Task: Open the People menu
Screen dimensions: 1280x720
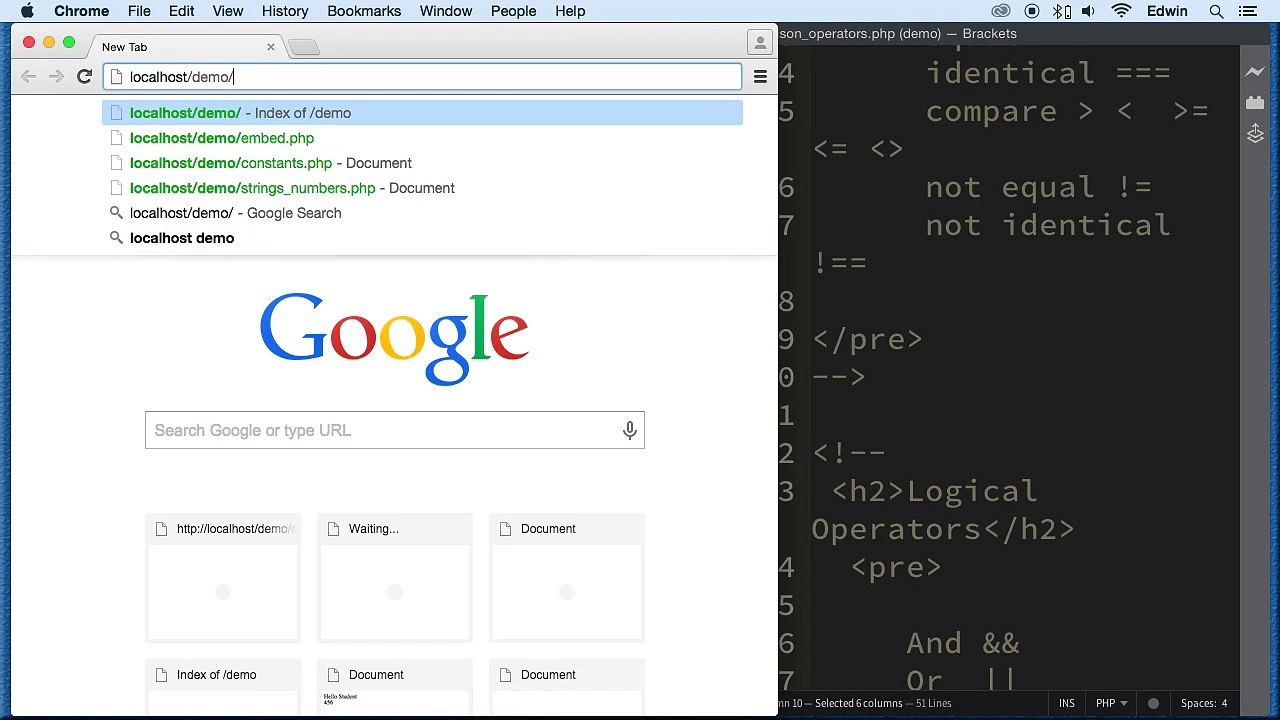Action: (513, 11)
